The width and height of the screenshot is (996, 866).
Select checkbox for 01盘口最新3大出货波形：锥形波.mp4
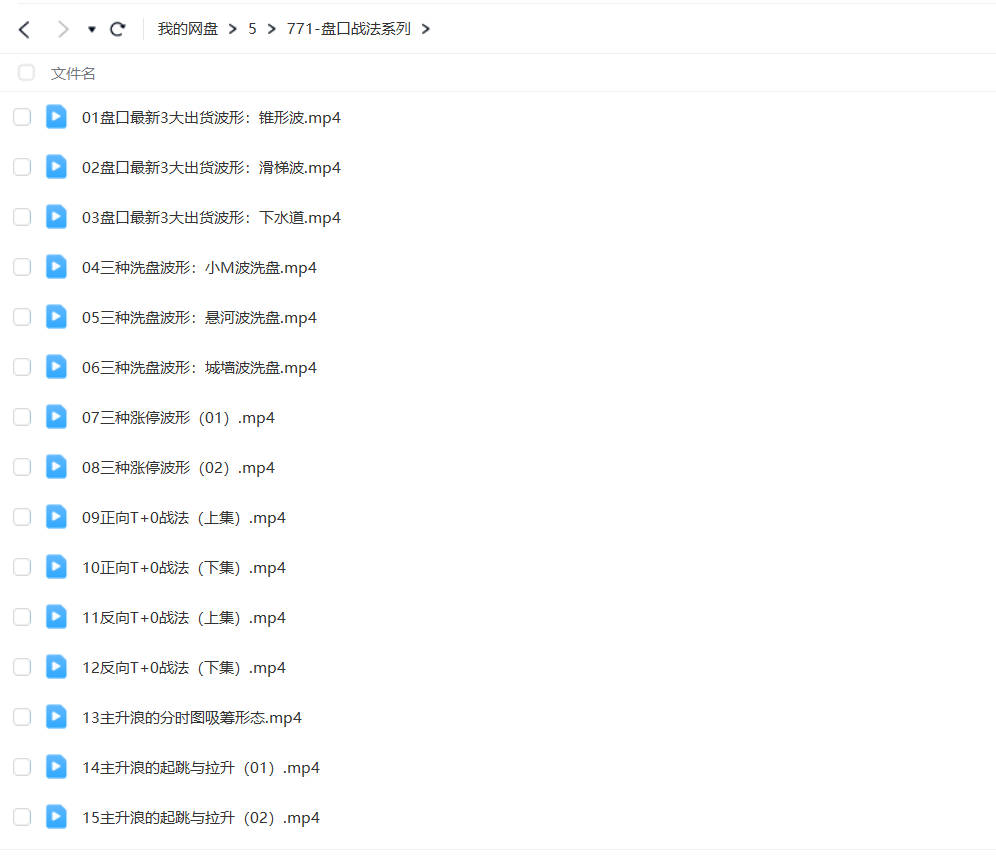click(x=22, y=117)
